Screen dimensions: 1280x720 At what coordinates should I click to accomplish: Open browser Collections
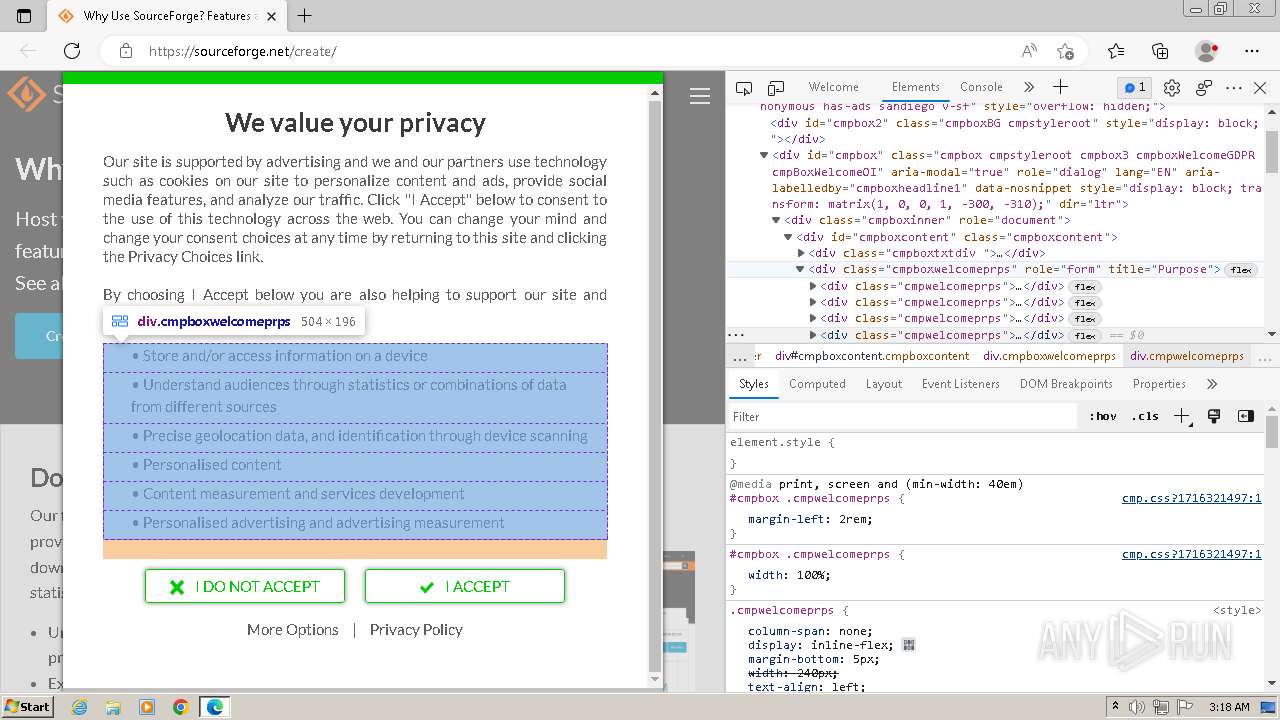(x=1160, y=51)
